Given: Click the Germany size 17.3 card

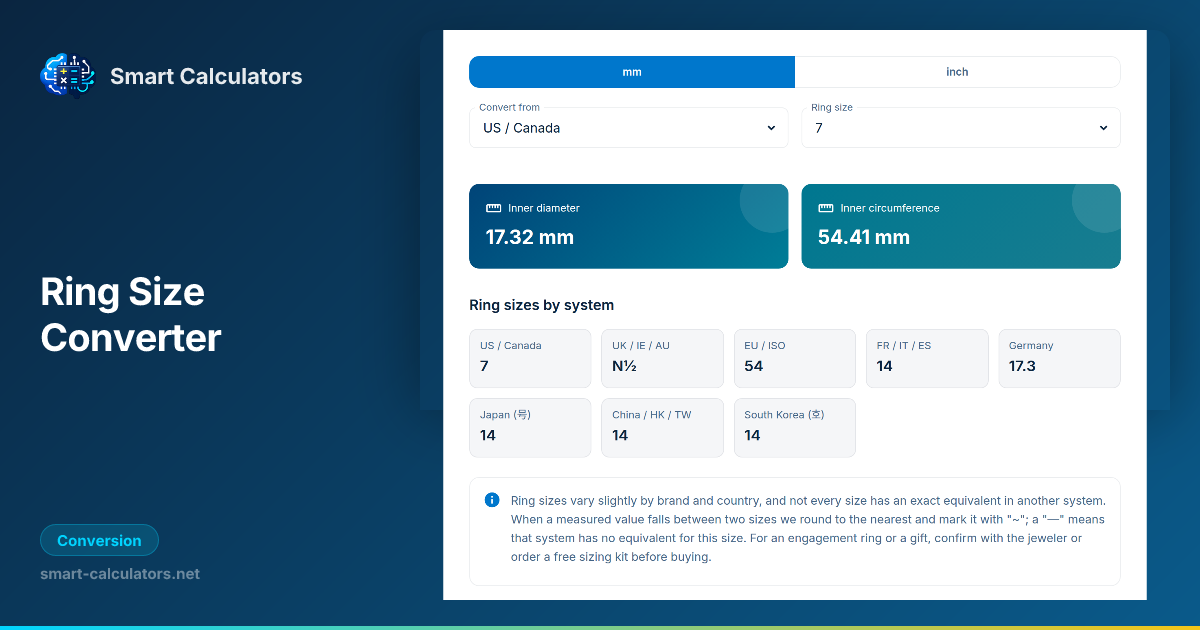Looking at the screenshot, I should coord(1060,358).
